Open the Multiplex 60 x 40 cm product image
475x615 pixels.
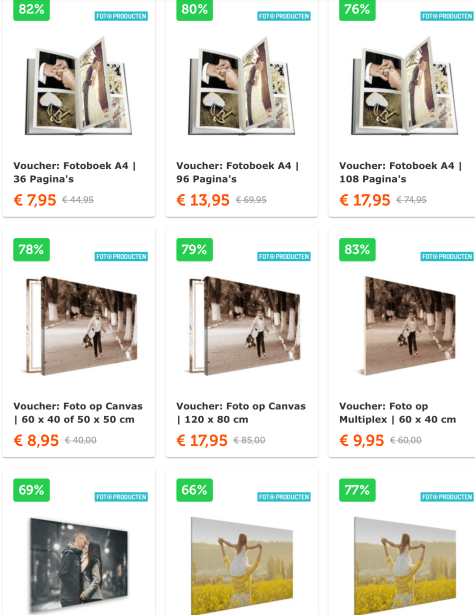tap(408, 326)
